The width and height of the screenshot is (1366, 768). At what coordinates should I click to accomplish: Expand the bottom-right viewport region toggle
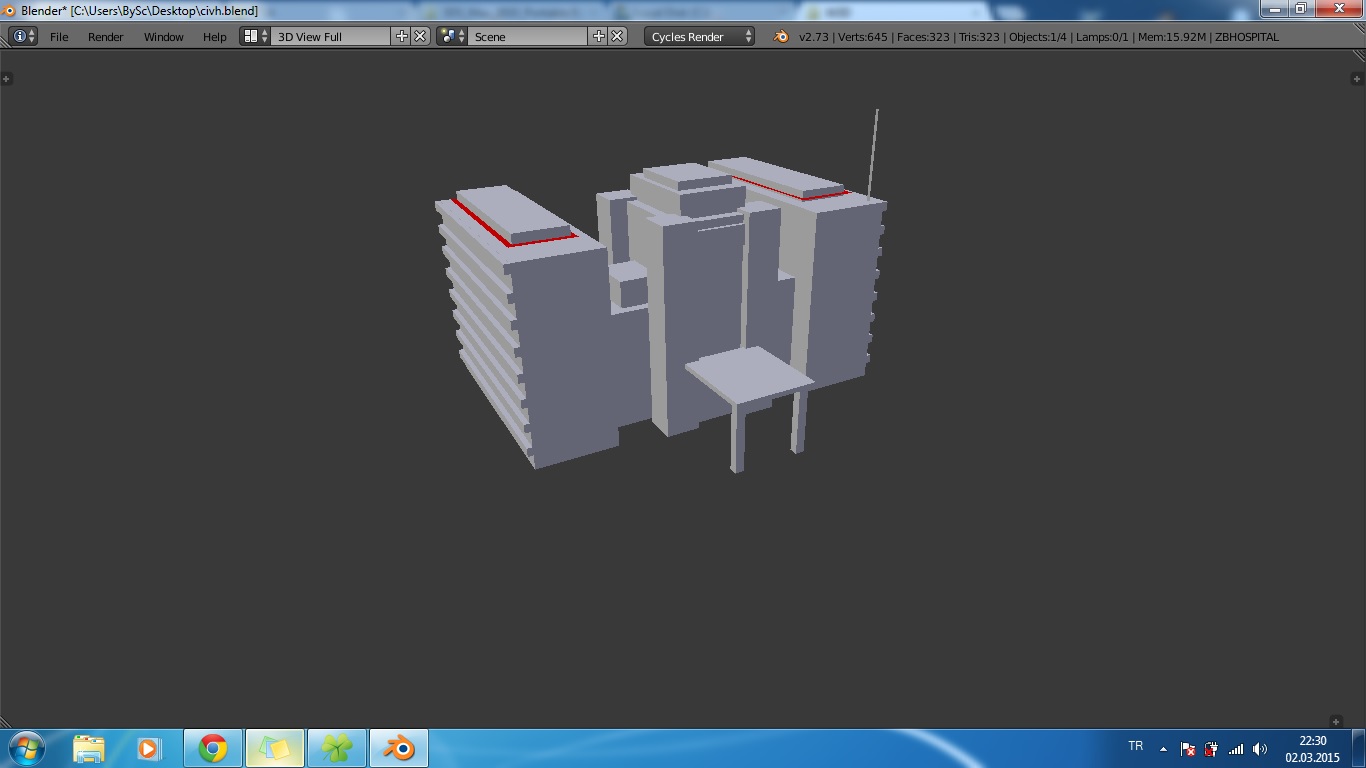(1336, 721)
